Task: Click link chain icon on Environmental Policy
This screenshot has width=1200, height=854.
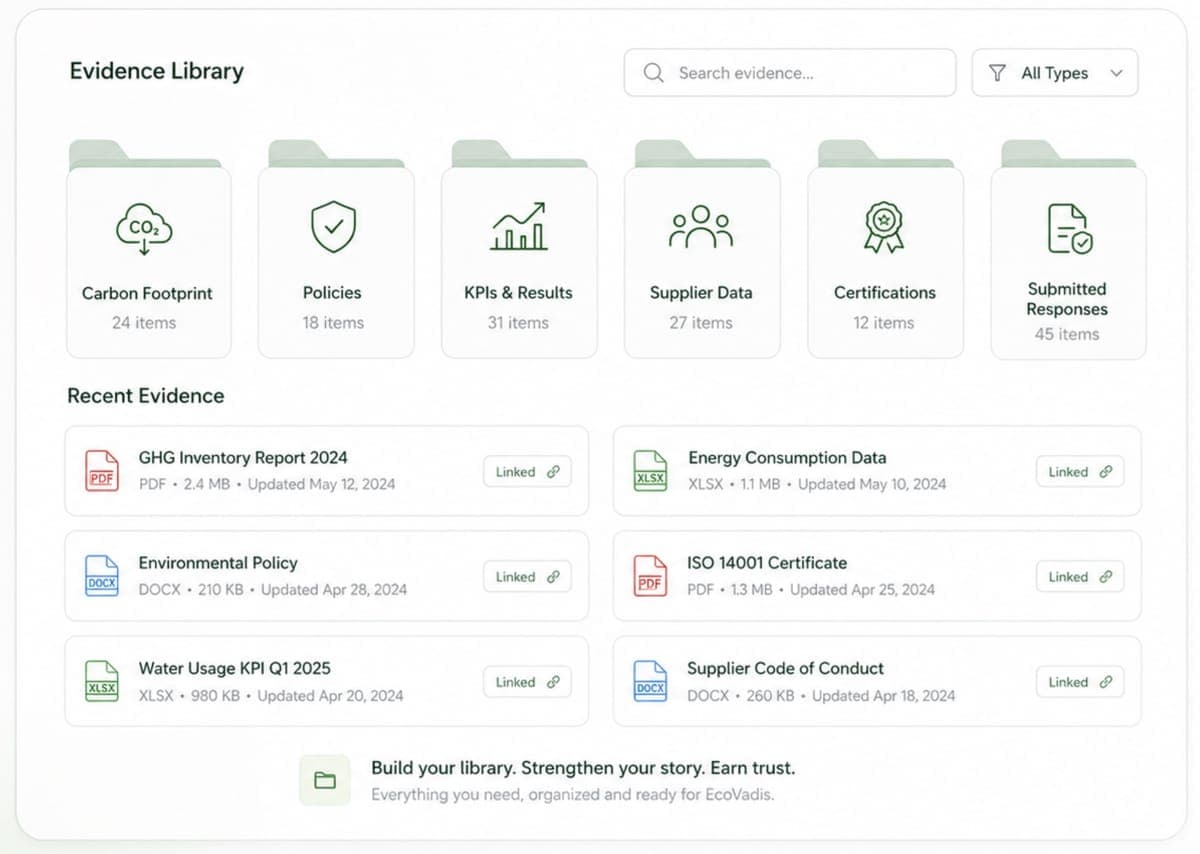Action: pos(553,577)
